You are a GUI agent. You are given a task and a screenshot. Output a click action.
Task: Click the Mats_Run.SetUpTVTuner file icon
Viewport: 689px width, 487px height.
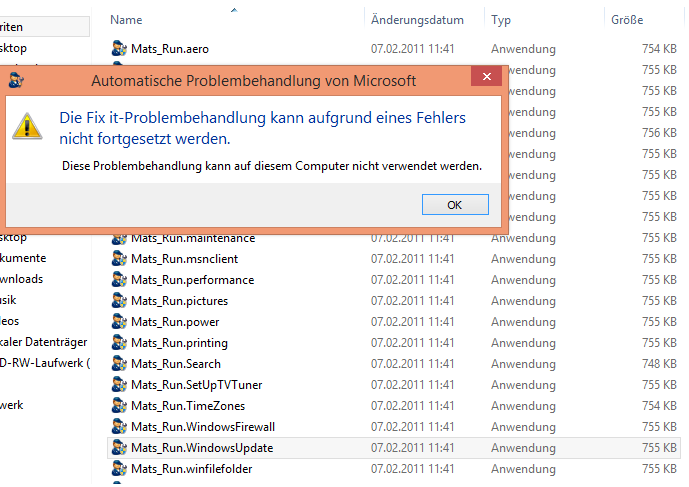tap(119, 385)
